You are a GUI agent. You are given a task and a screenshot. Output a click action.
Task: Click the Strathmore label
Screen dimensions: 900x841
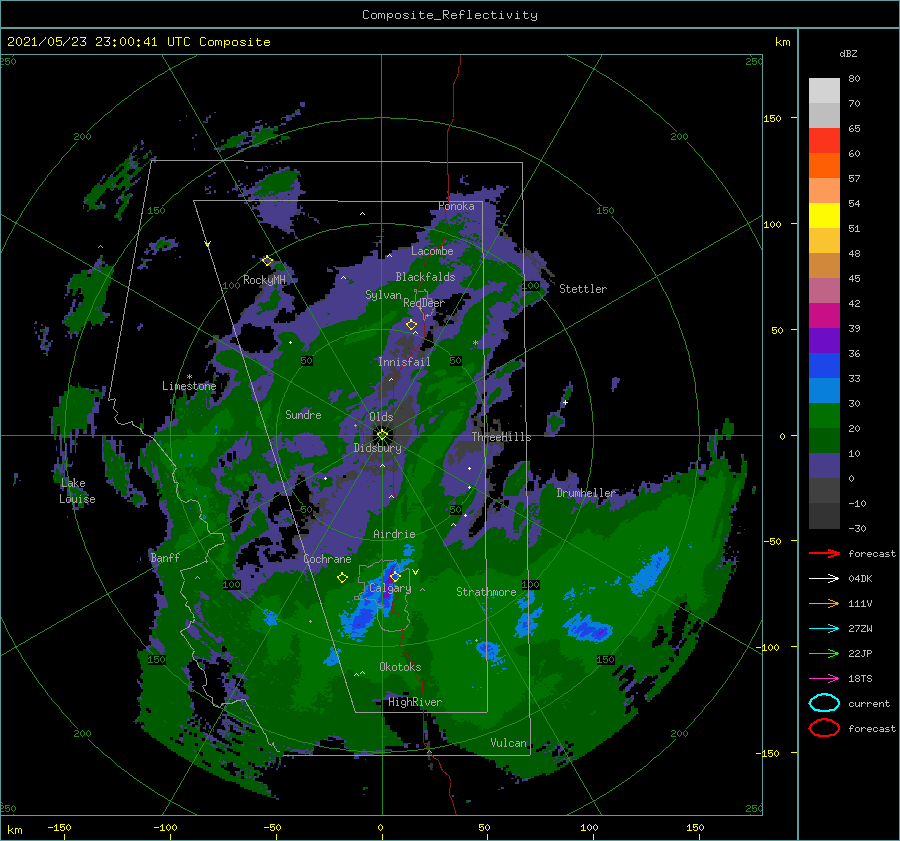486,591
